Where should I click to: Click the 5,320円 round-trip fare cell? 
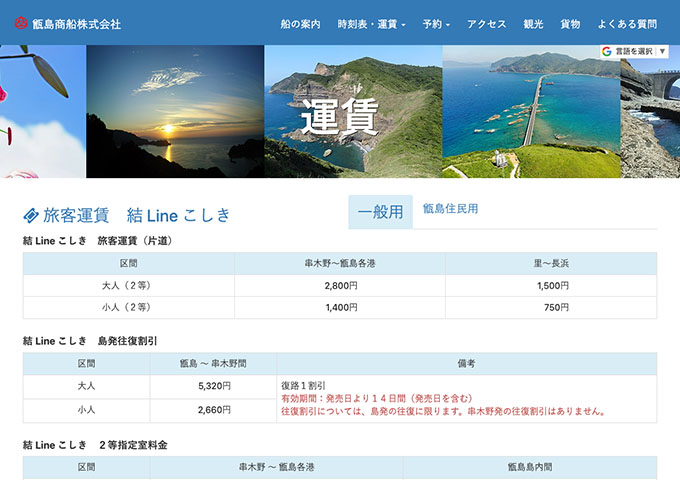(x=213, y=385)
